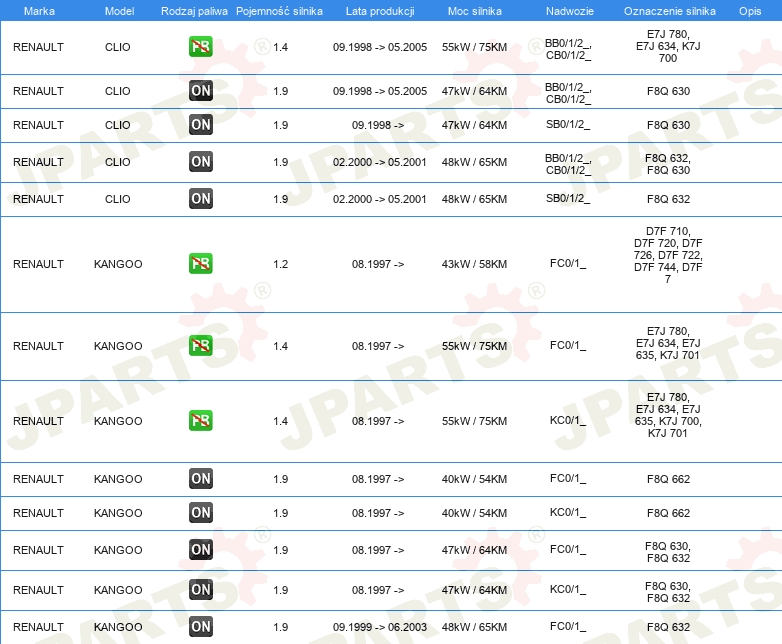Select '47kW / 64KM' in the Kangoo KC0/1_ row

(474, 590)
